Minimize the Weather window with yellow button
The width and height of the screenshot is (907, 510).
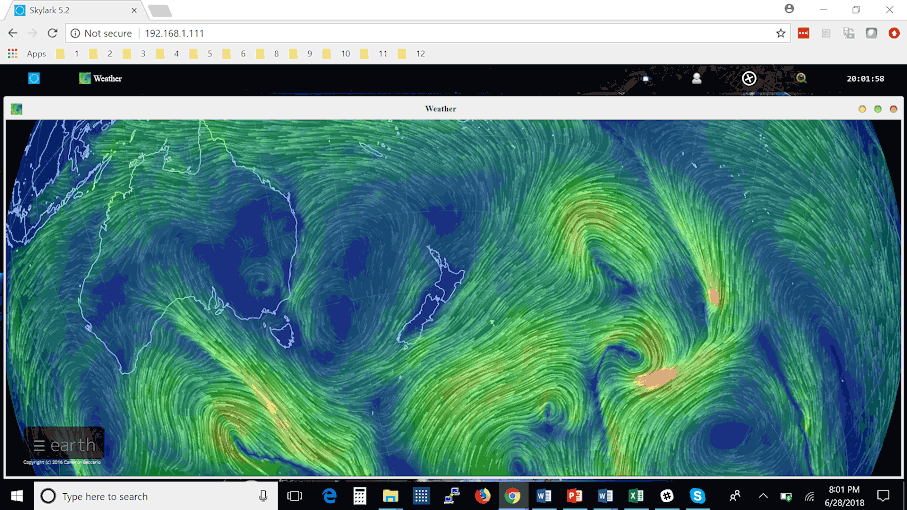pyautogui.click(x=862, y=109)
